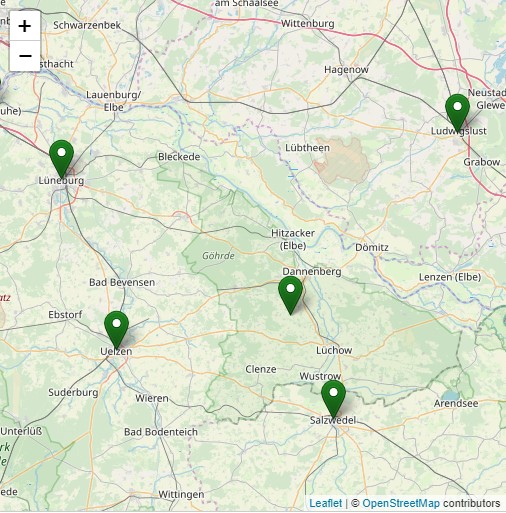The width and height of the screenshot is (506, 513).
Task: Click the Bad Bodenteich town label
Action: (x=161, y=432)
